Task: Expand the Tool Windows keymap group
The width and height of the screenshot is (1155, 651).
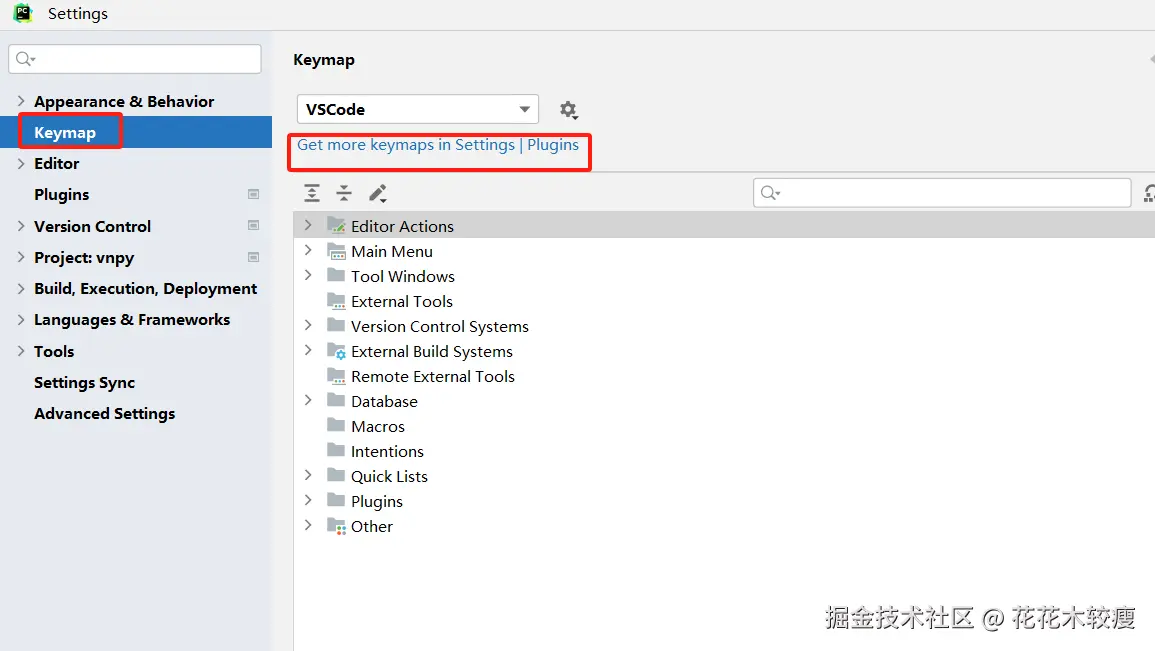Action: coord(308,275)
